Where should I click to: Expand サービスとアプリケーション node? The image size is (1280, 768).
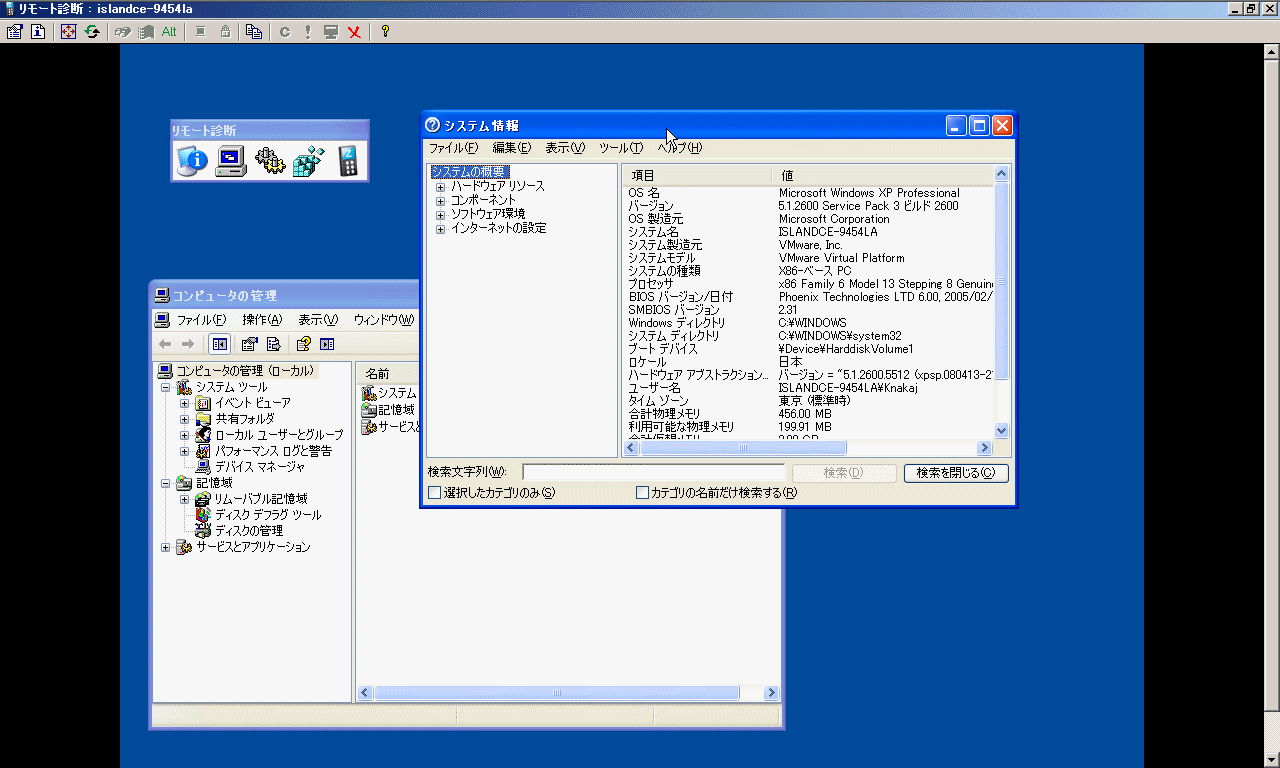click(x=166, y=547)
